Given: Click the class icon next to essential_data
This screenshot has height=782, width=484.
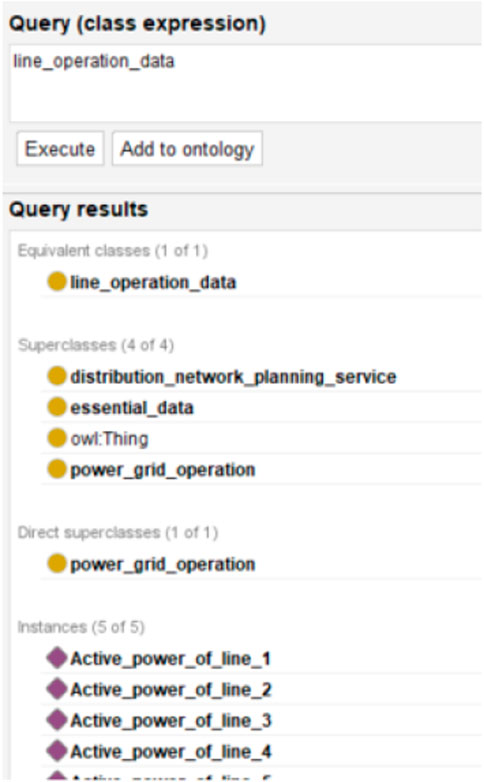Looking at the screenshot, I should 57,407.
